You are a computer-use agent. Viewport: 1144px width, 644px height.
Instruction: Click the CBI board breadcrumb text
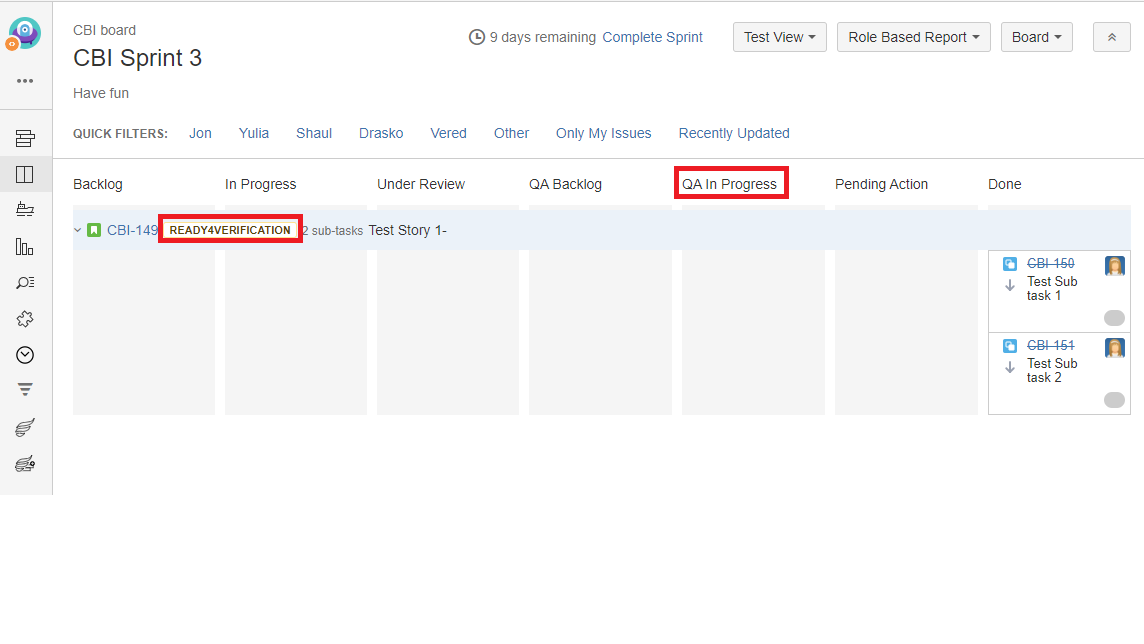[104, 31]
